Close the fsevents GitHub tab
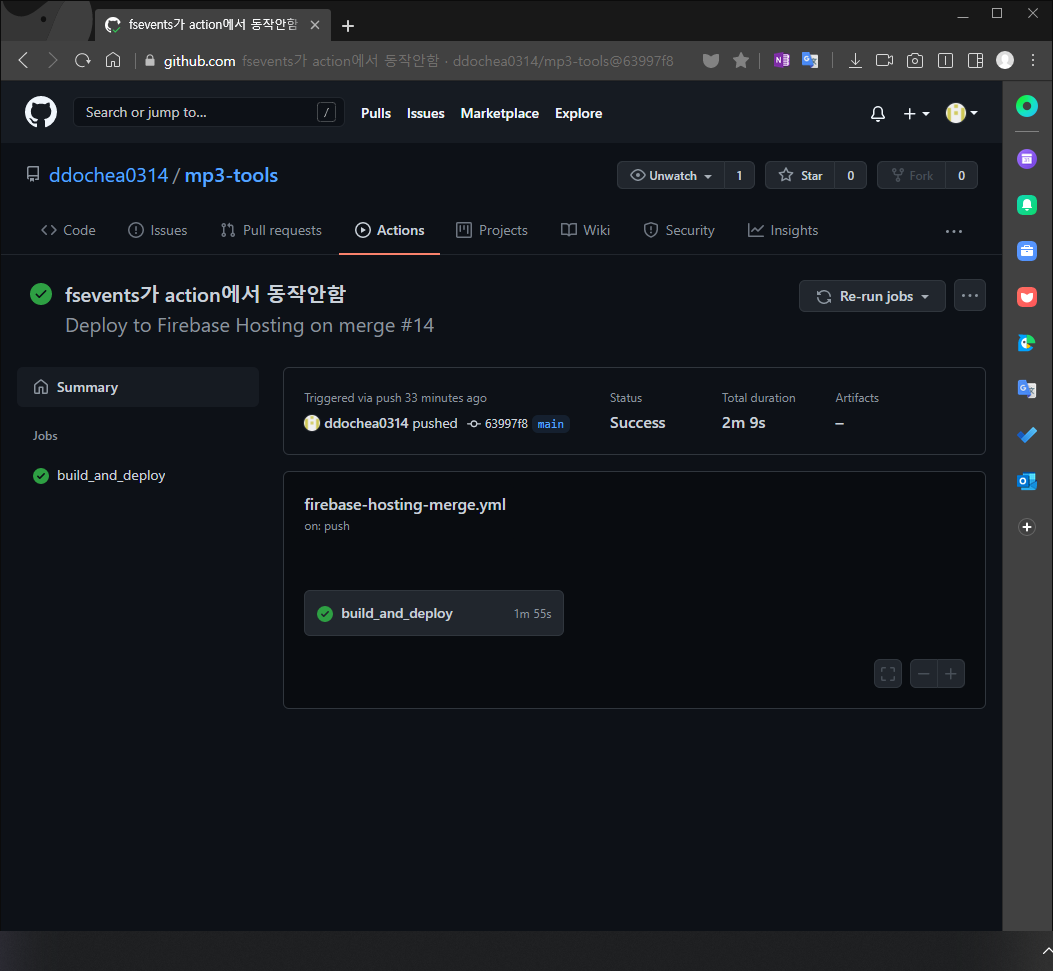The image size is (1053, 971). (314, 25)
